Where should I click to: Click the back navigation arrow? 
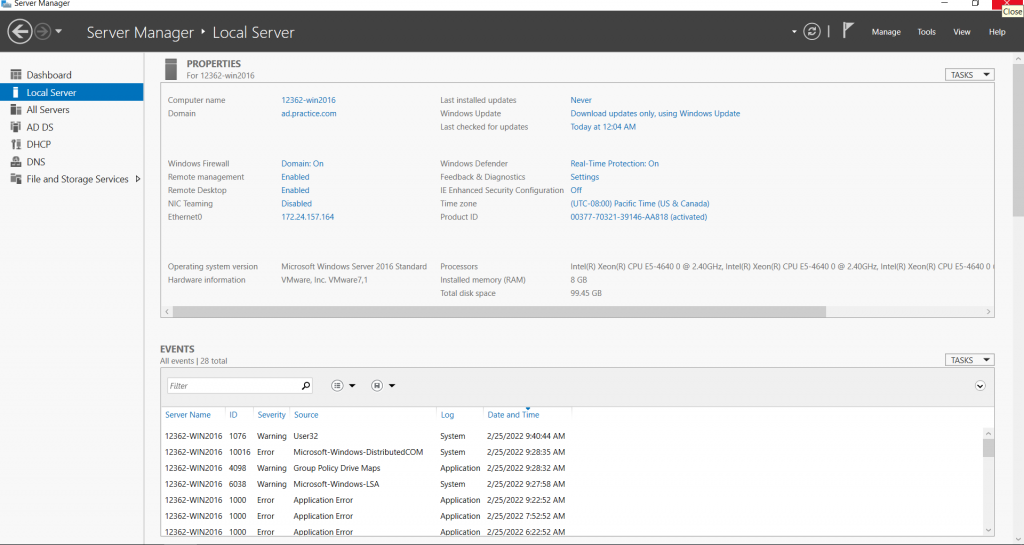20,31
